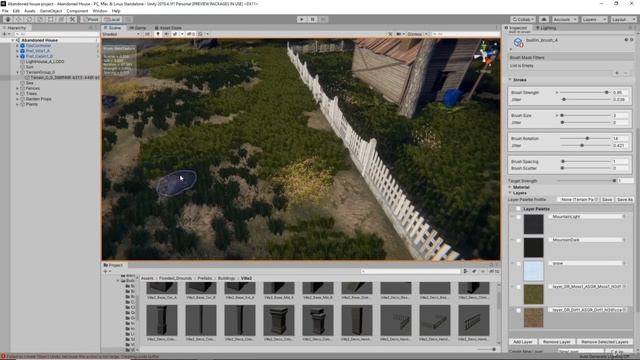
Task: Click the Save As palette button
Action: point(624,199)
